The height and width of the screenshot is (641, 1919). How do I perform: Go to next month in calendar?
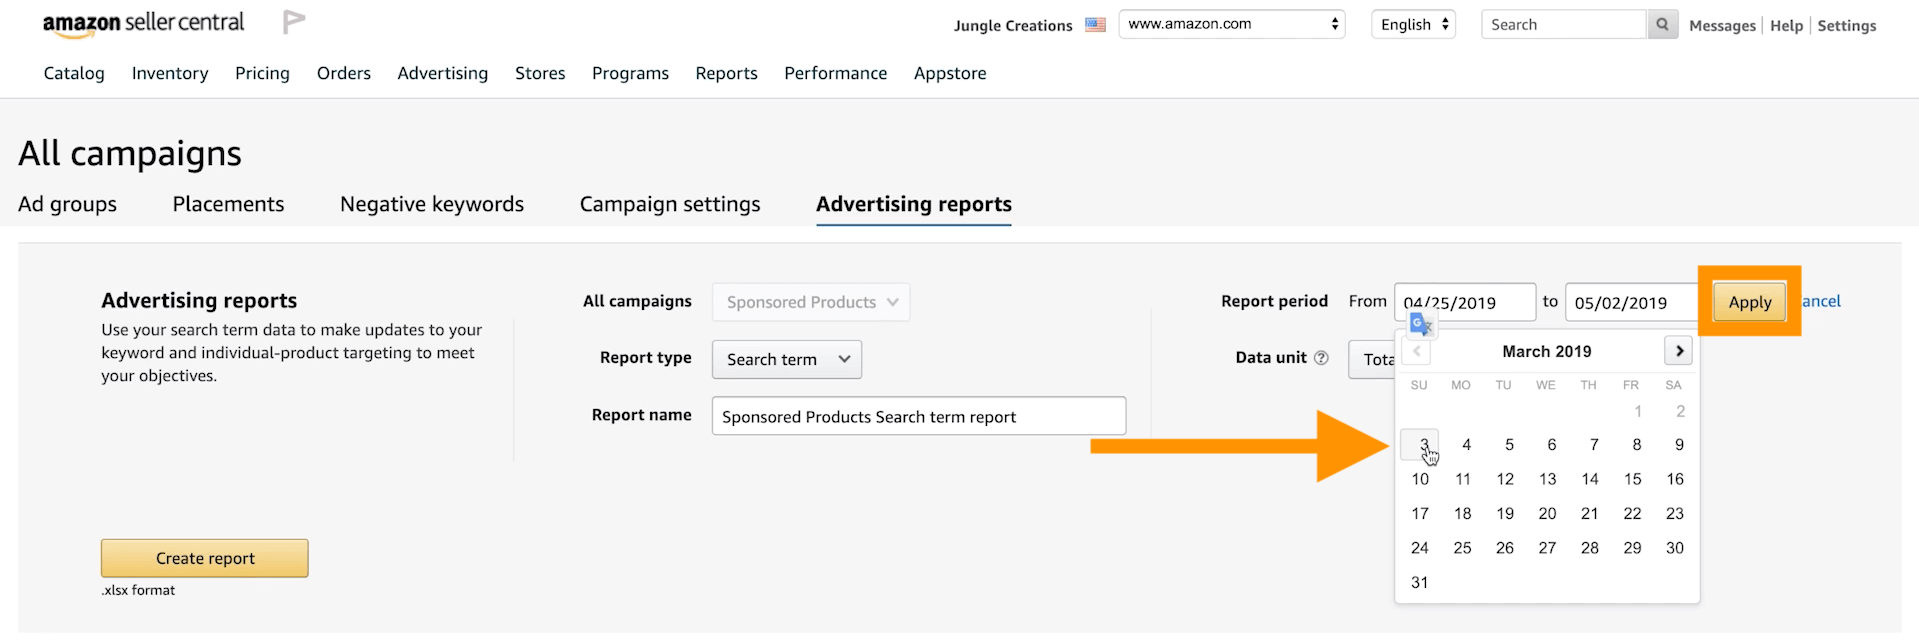tap(1678, 351)
